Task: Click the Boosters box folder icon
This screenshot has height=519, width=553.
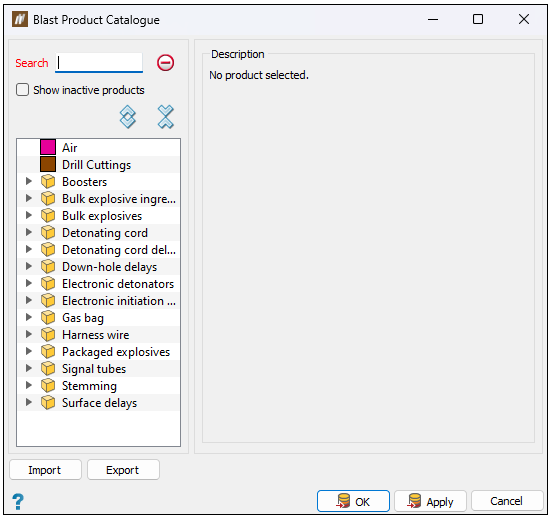Action: tap(48, 182)
